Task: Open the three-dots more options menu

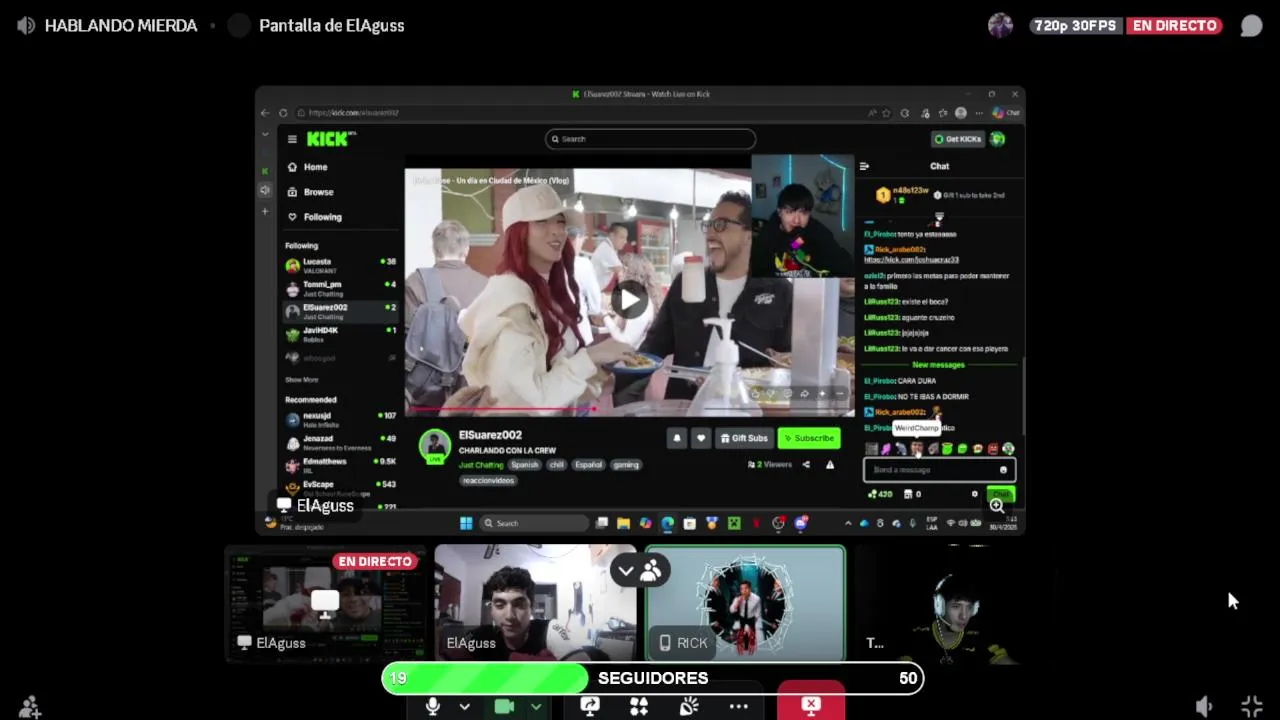Action: click(x=739, y=706)
